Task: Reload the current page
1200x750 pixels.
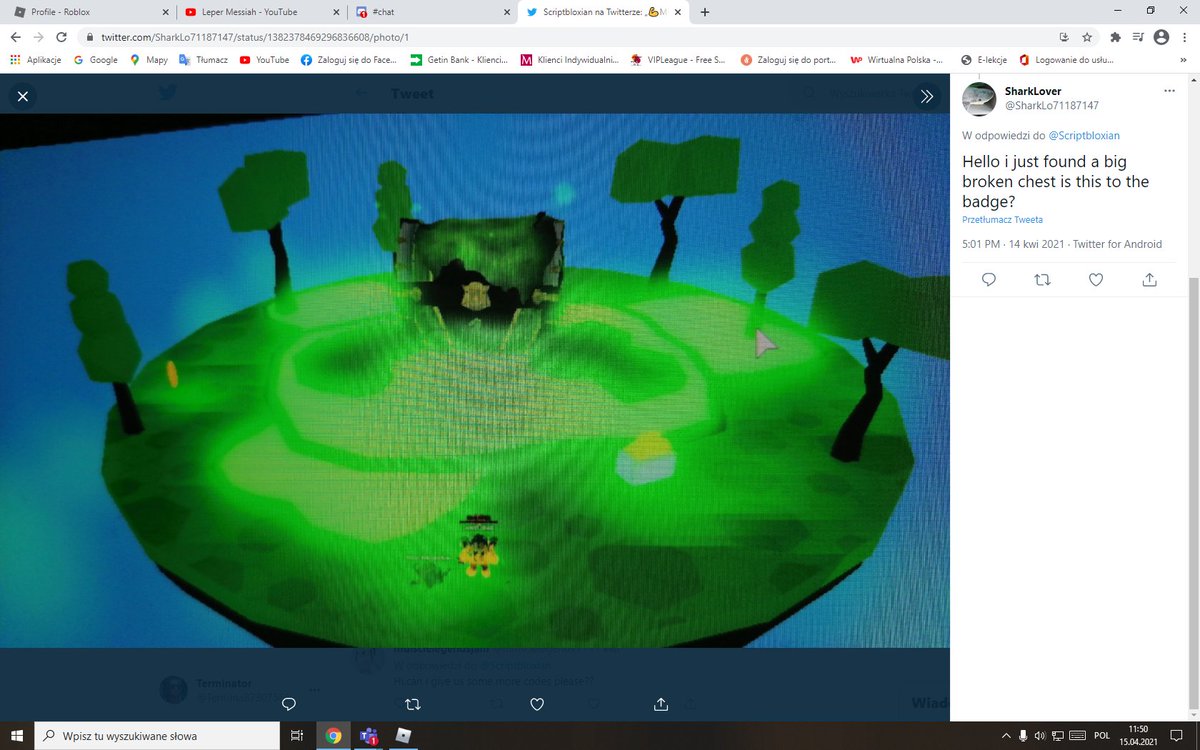Action: click(62, 37)
